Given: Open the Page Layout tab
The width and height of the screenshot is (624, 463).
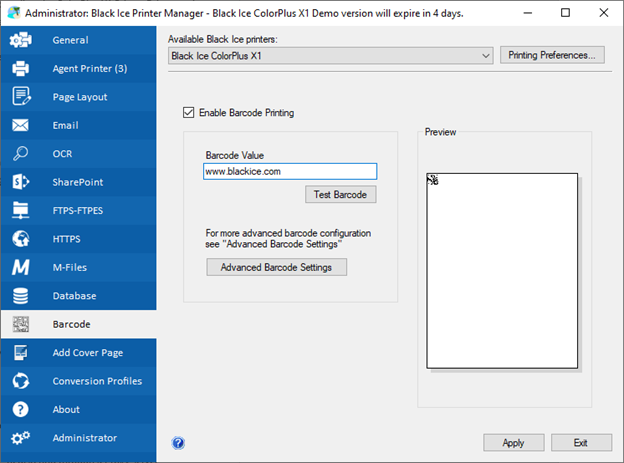Looking at the screenshot, I should [80, 97].
